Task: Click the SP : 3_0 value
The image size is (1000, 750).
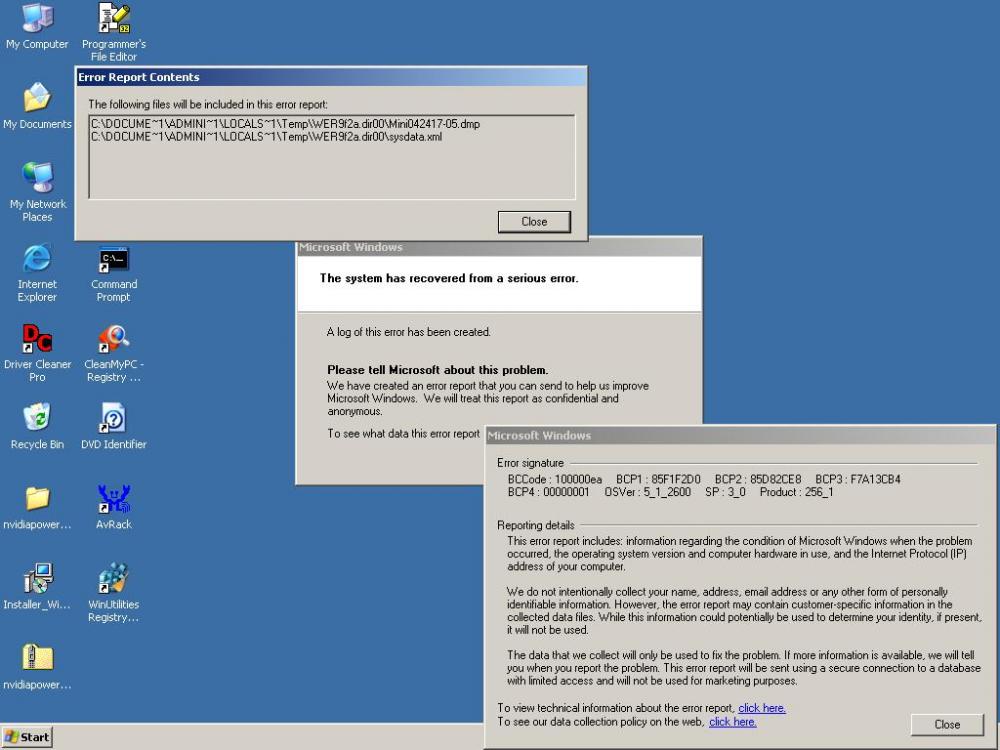Action: point(724,492)
